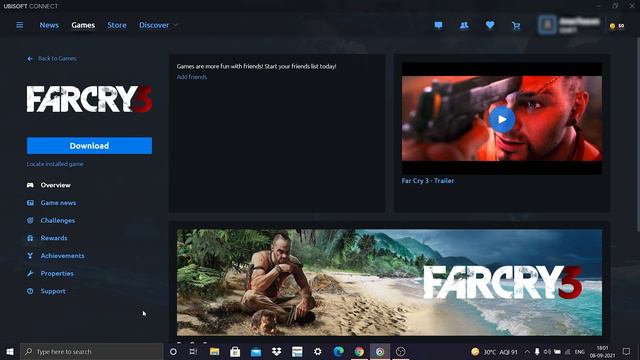This screenshot has height=360, width=640.
Task: Open the Windows Start menu
Action: 10,351
